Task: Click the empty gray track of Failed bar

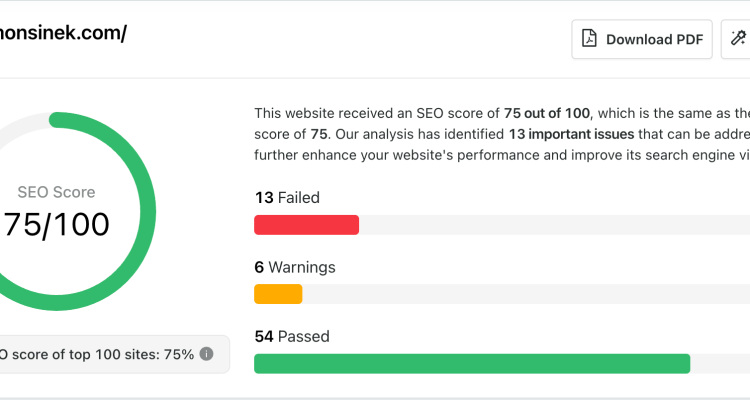Action: click(554, 225)
